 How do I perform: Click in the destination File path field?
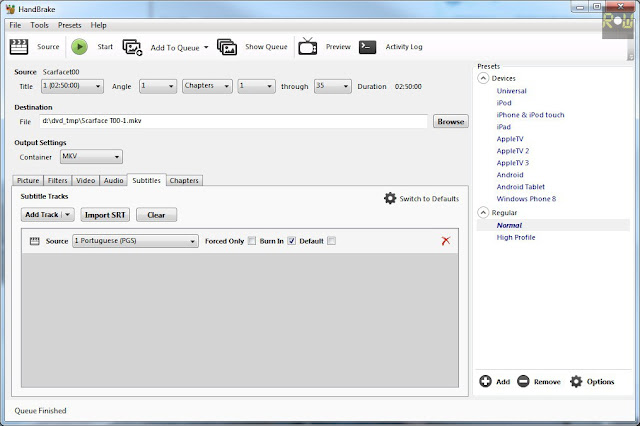tap(233, 121)
